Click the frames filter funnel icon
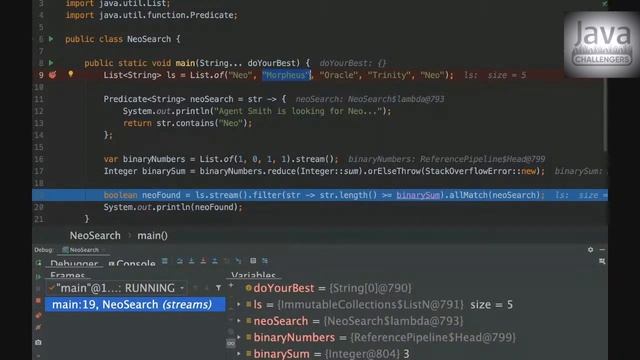The height and width of the screenshot is (360, 640). [x=219, y=288]
